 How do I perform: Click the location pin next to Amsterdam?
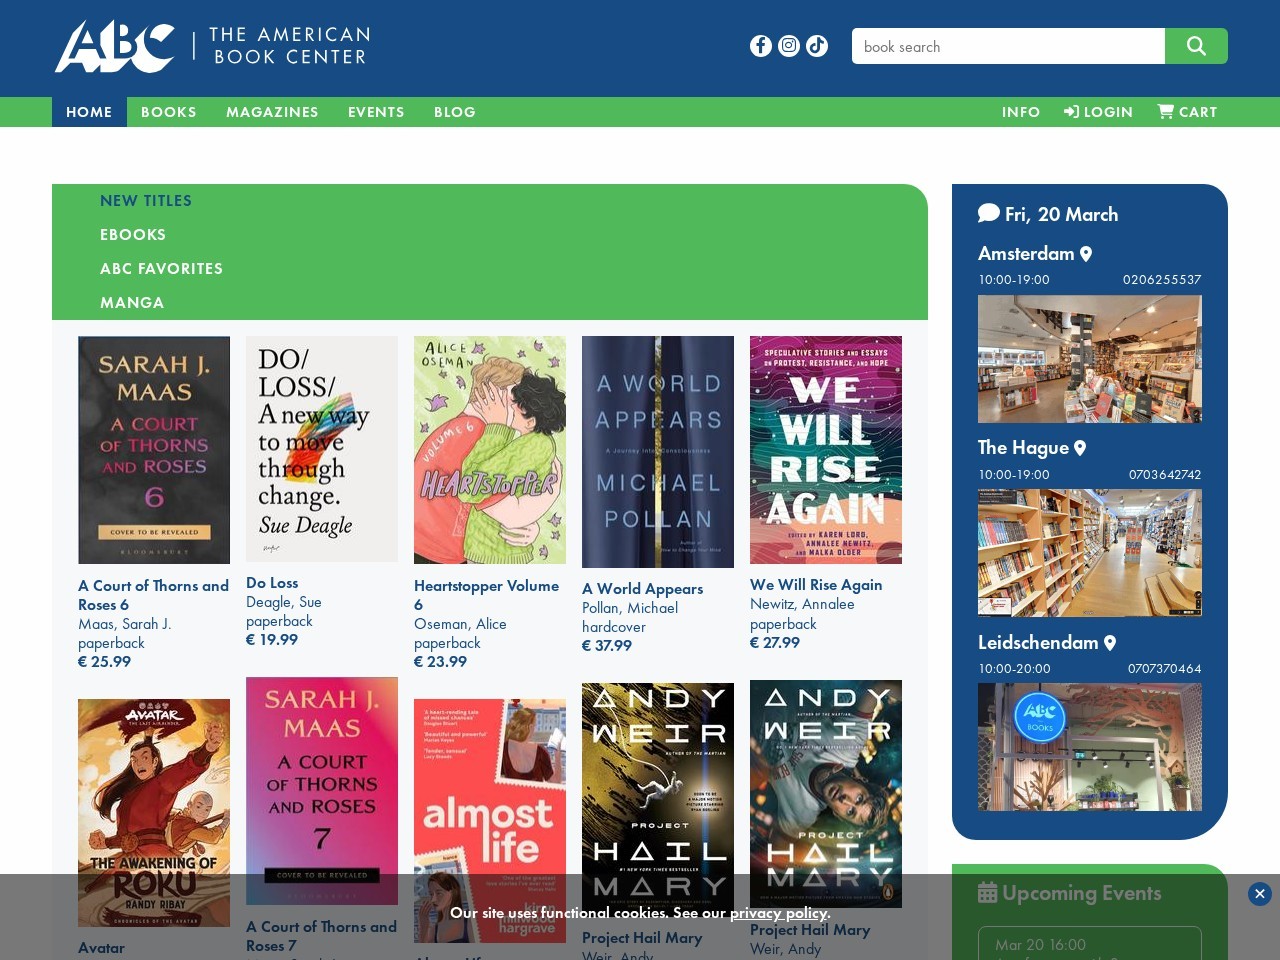point(1086,254)
